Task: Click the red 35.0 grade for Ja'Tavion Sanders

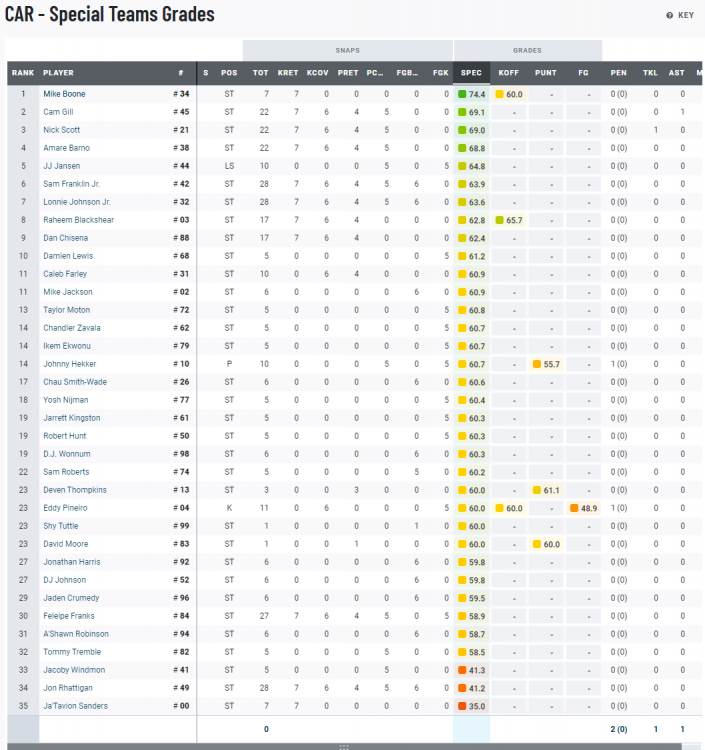Action: click(x=463, y=706)
